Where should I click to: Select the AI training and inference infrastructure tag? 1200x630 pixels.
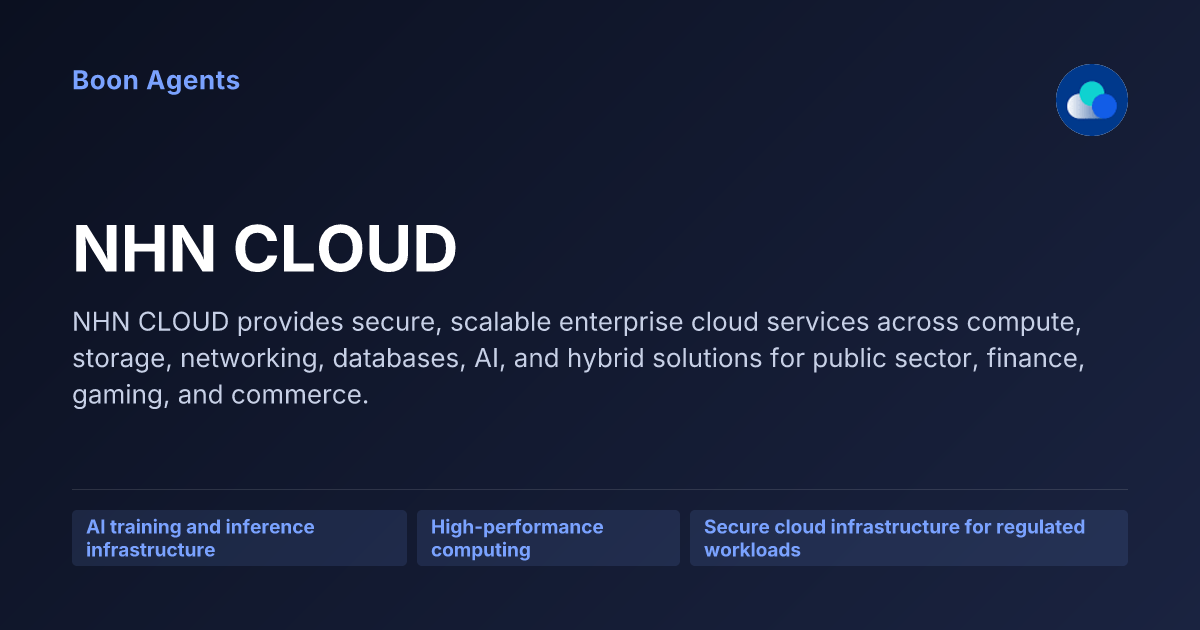(x=239, y=538)
